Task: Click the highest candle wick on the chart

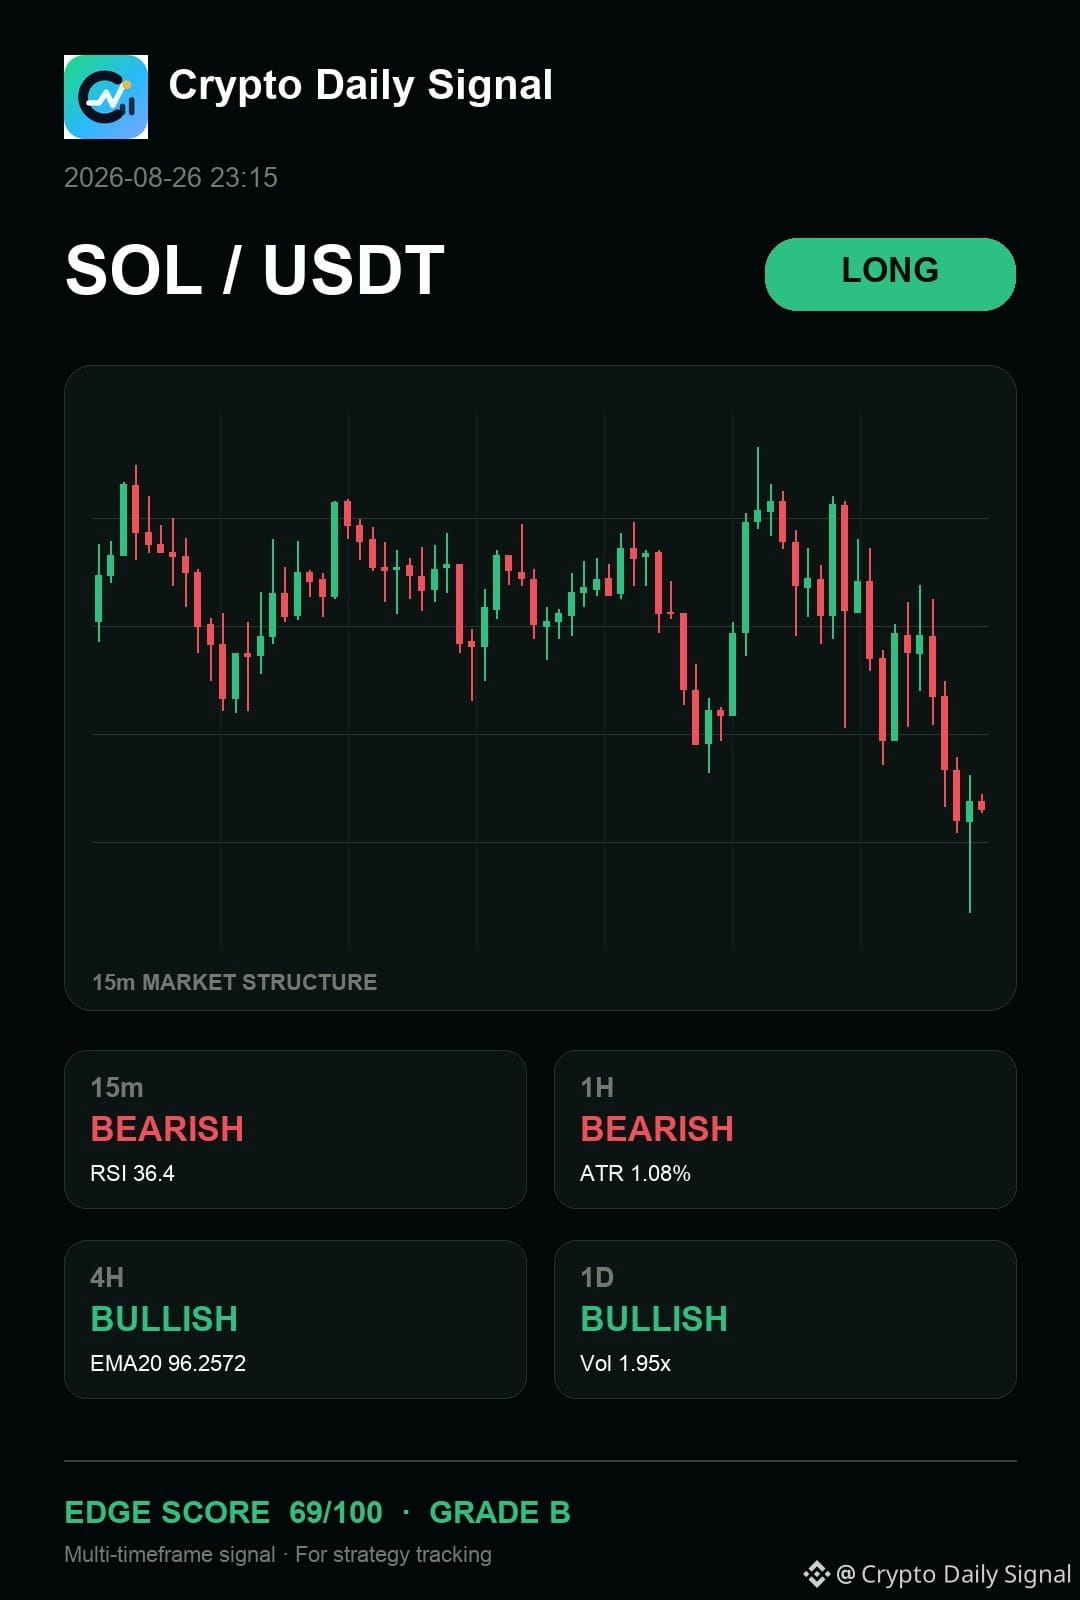Action: [x=758, y=478]
